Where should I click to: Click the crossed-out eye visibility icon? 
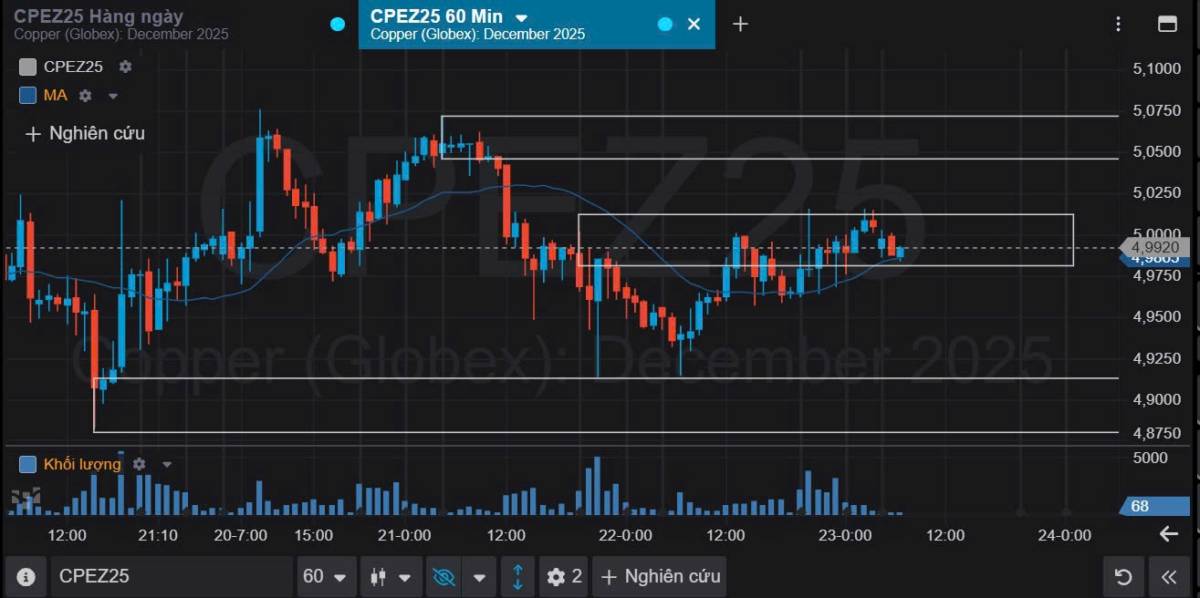(445, 577)
